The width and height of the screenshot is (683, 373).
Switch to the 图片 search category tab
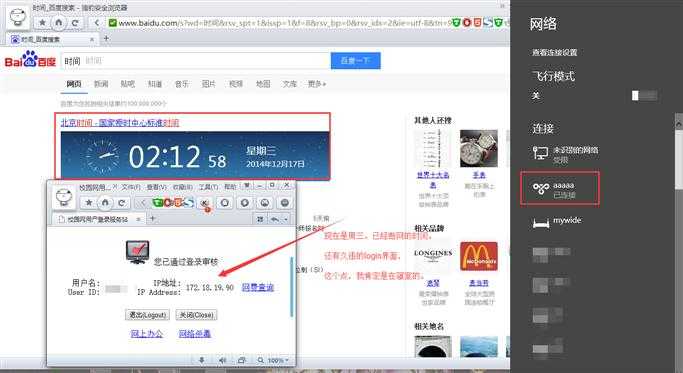(x=209, y=84)
